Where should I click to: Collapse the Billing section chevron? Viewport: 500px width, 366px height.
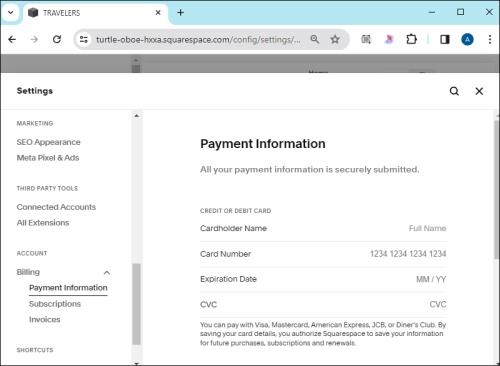pos(107,273)
